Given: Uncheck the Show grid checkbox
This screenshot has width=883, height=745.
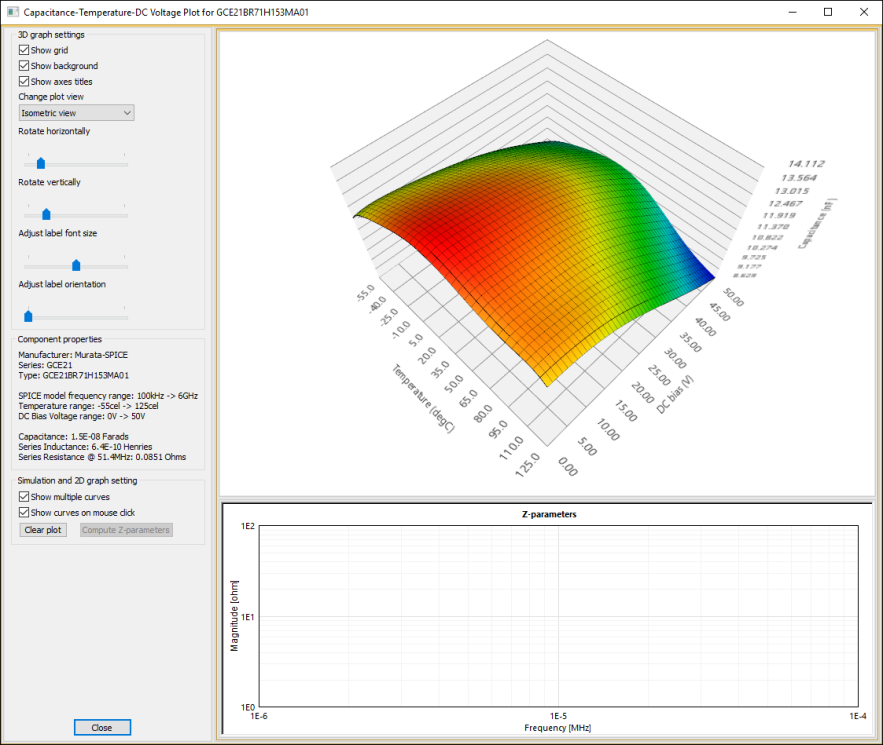Looking at the screenshot, I should point(24,50).
